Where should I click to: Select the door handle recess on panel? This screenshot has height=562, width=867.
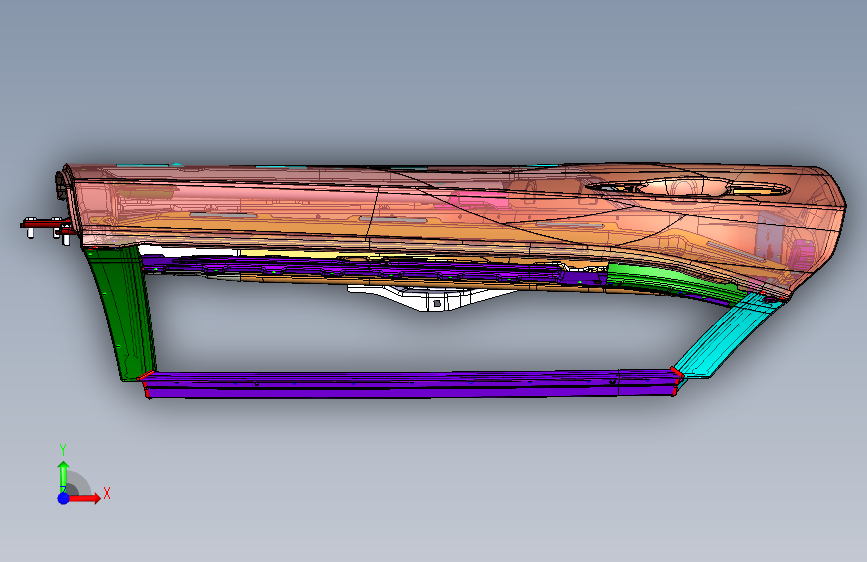[688, 188]
